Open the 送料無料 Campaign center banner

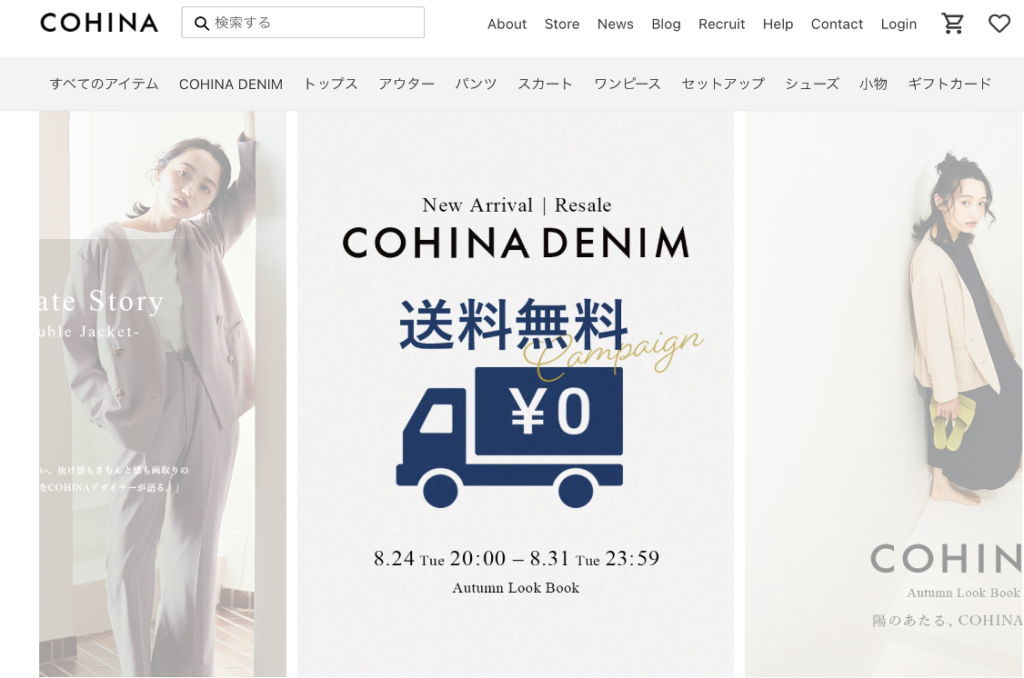[515, 394]
